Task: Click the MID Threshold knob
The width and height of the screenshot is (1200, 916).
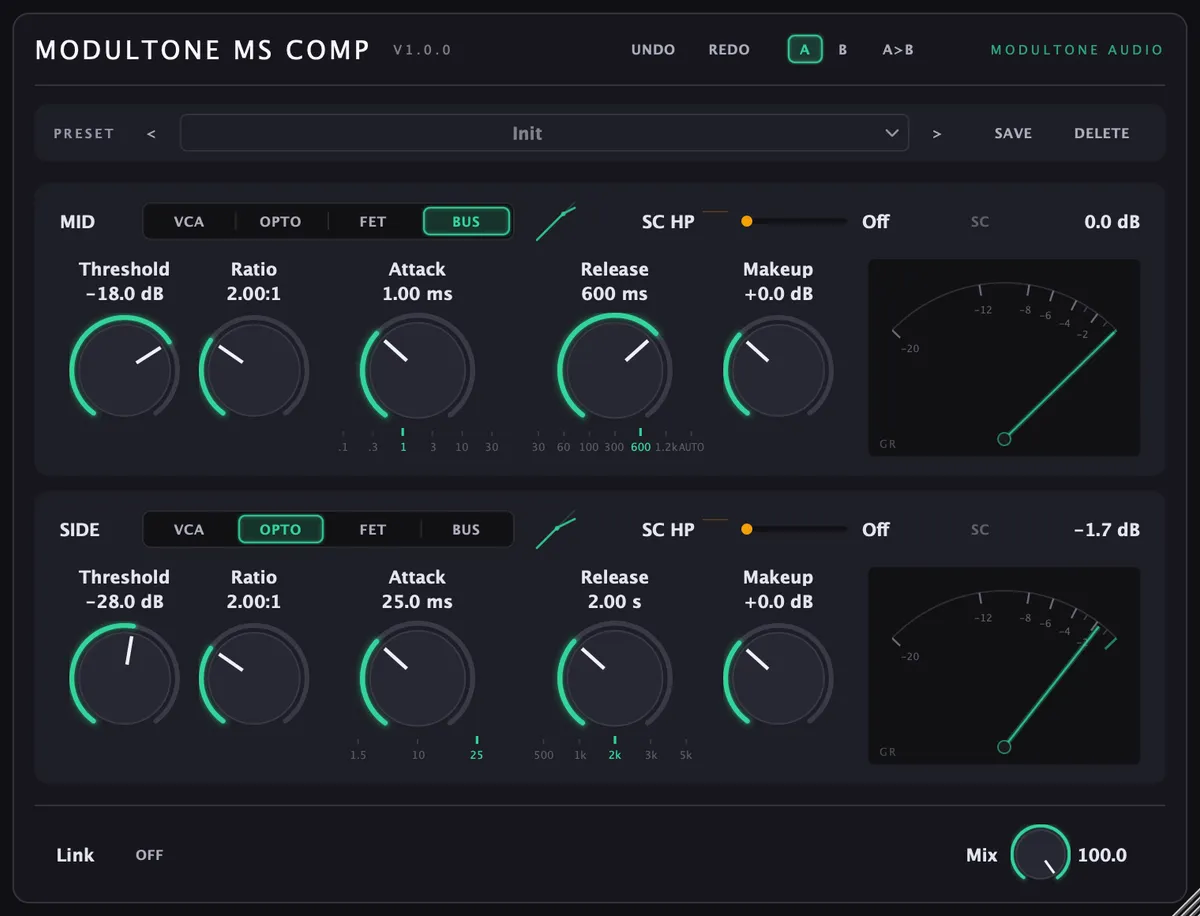Action: (124, 367)
